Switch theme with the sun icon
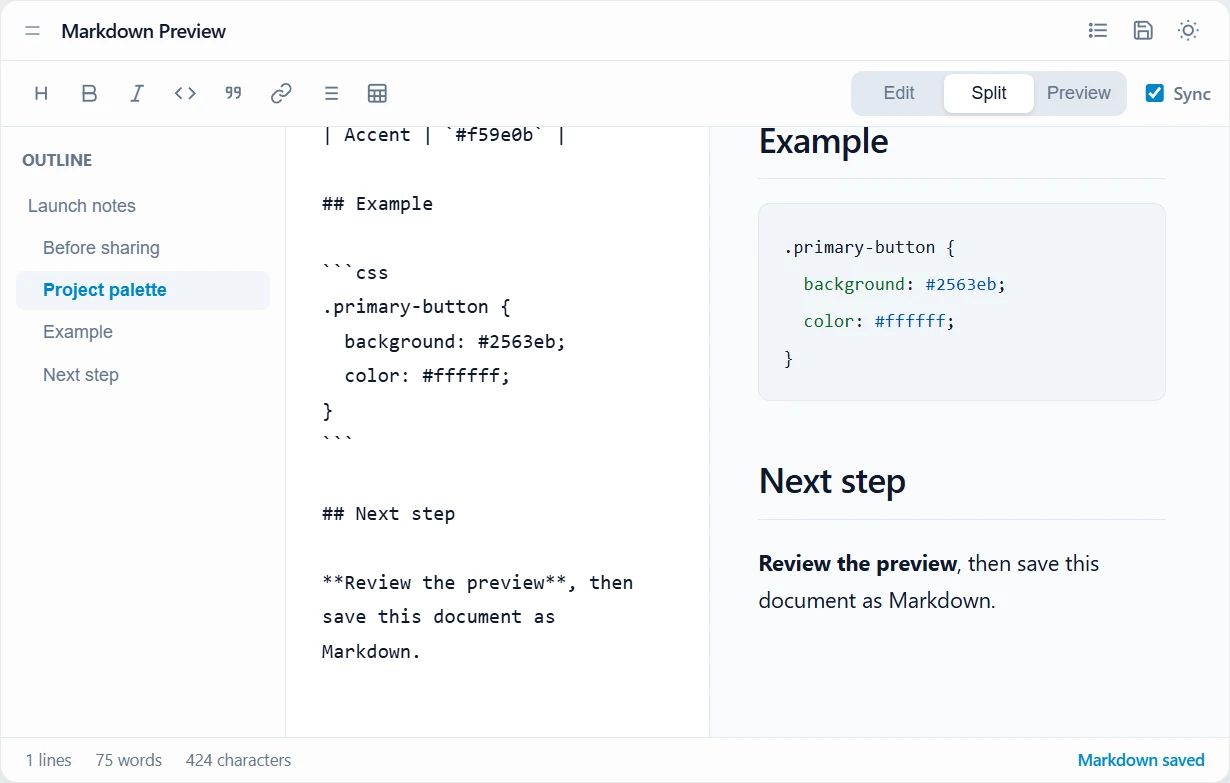The width and height of the screenshot is (1230, 783). [x=1188, y=31]
